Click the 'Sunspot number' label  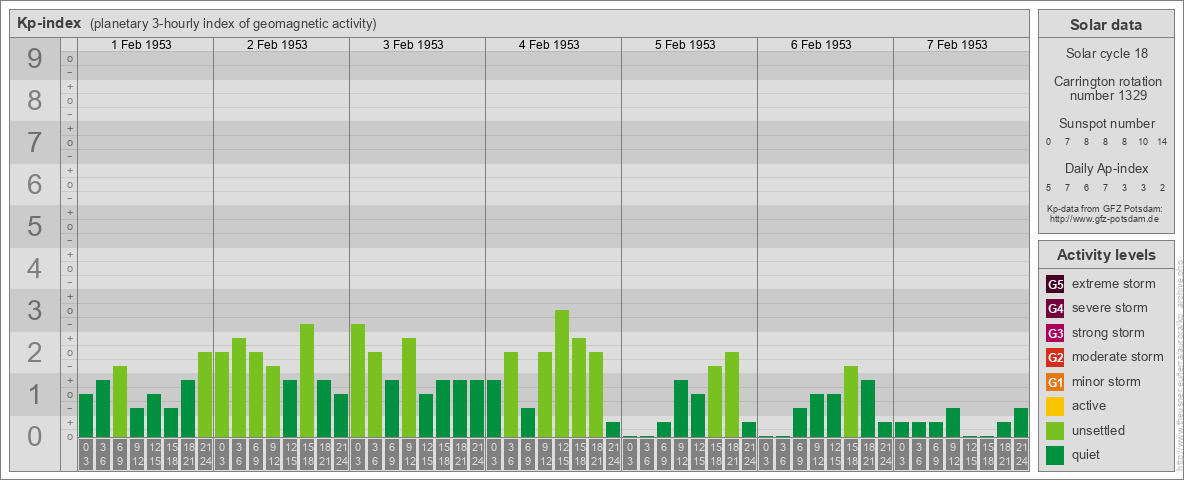click(x=1107, y=124)
